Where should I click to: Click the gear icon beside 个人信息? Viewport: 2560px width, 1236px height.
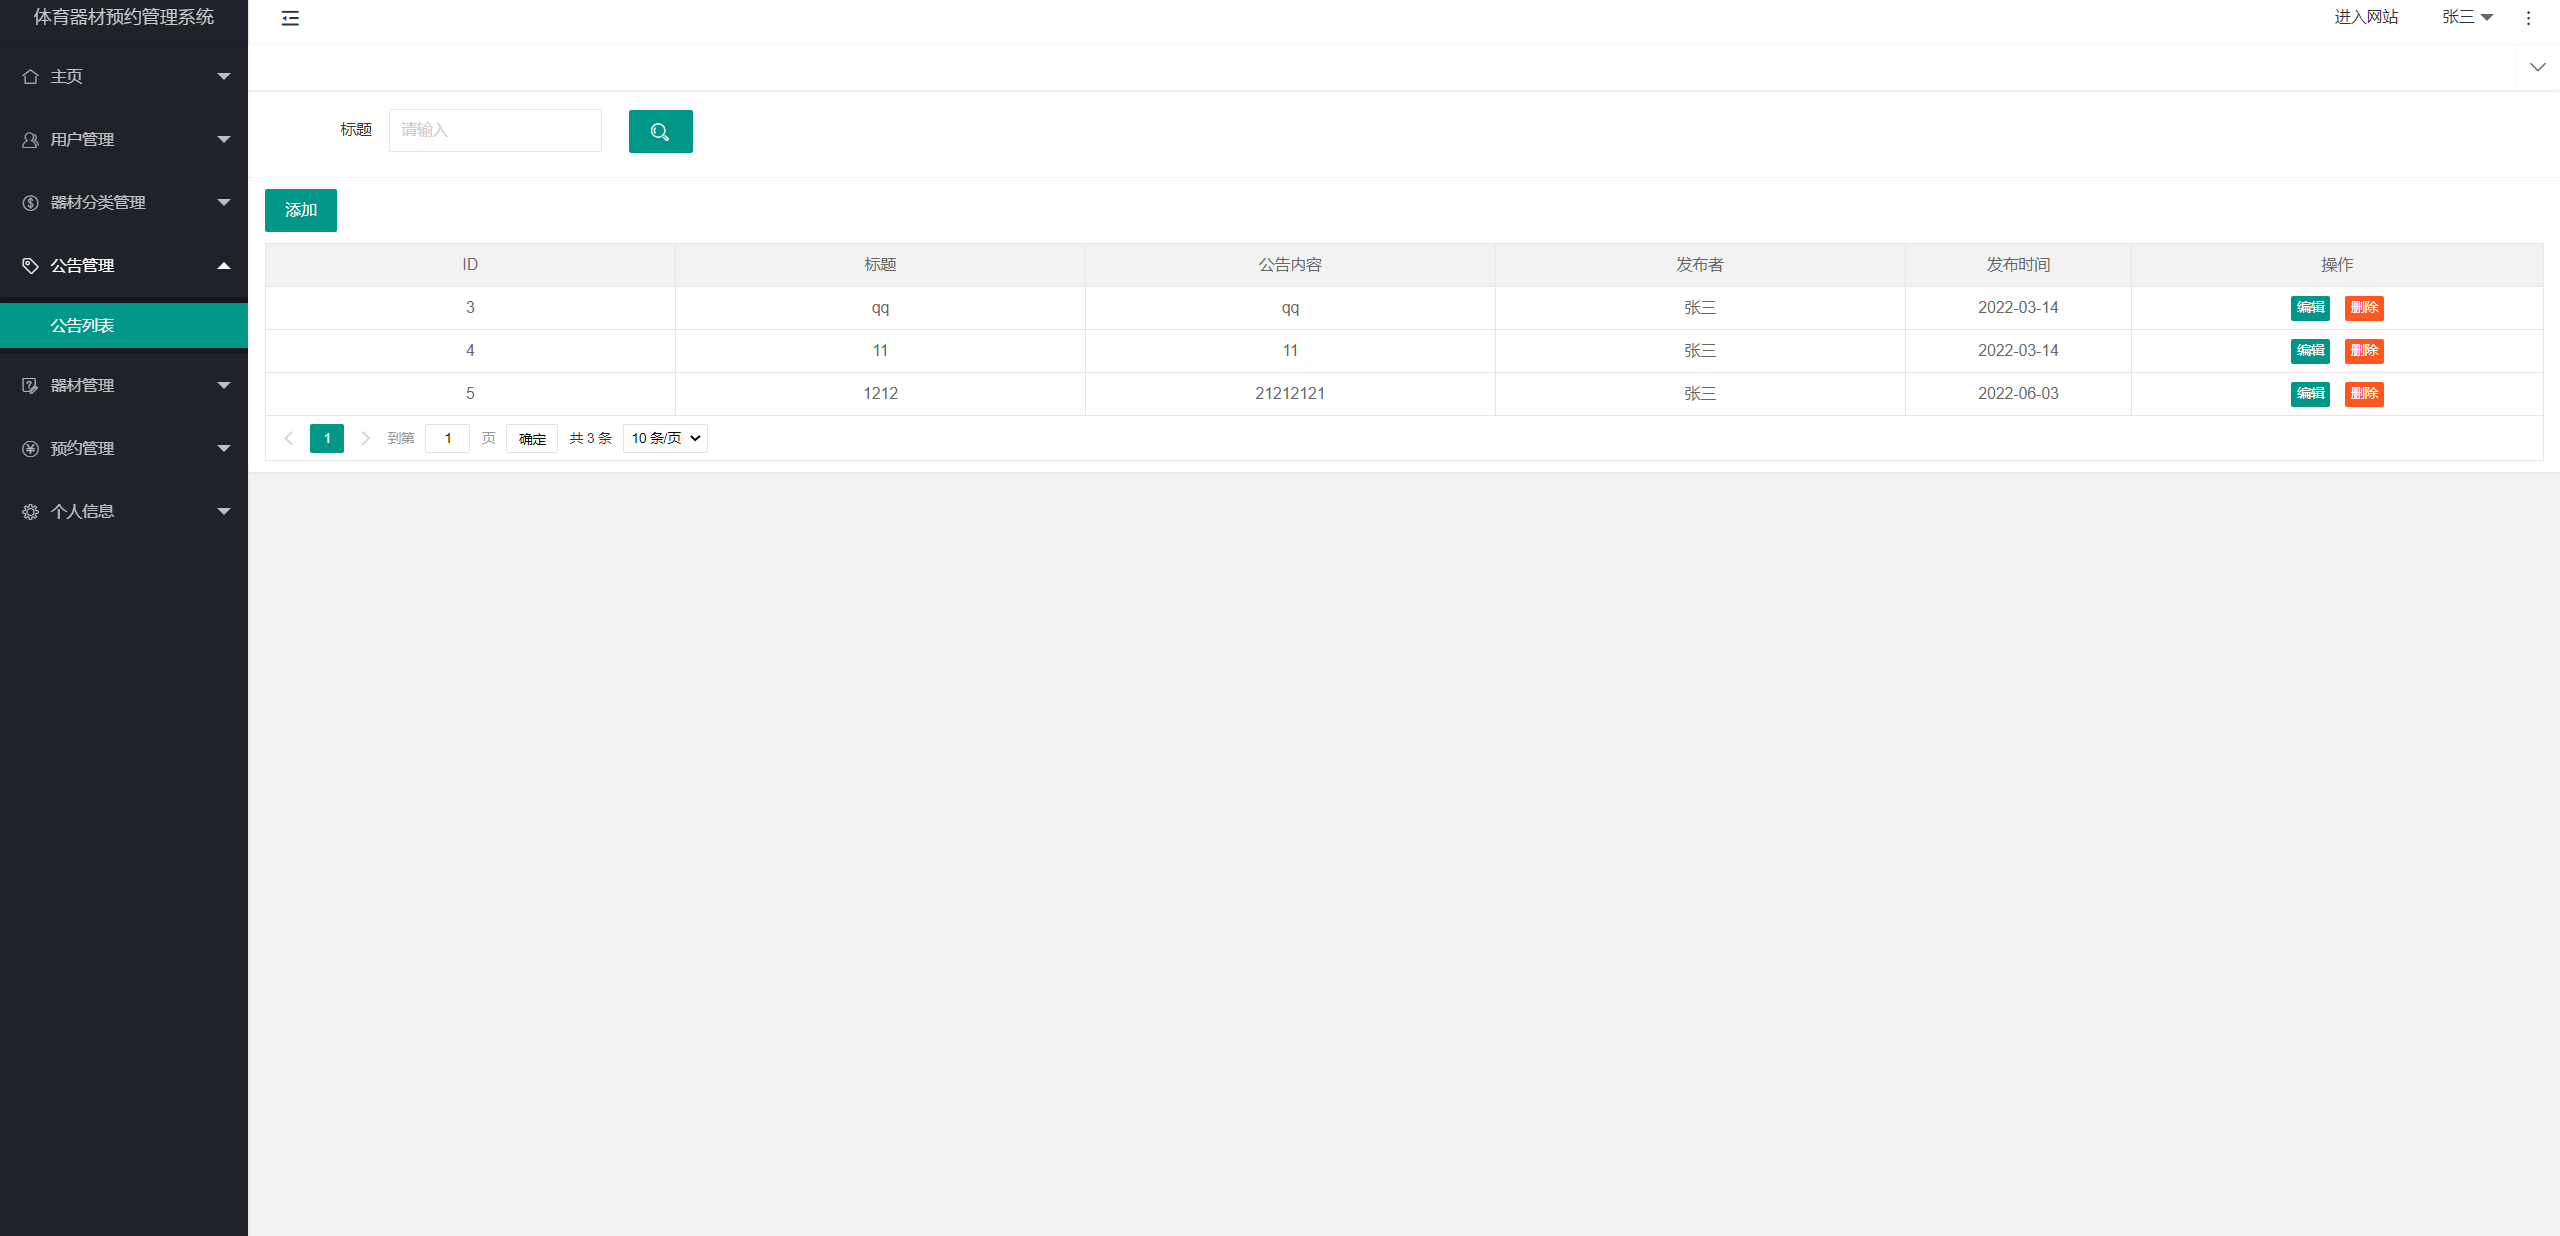pyautogui.click(x=30, y=512)
